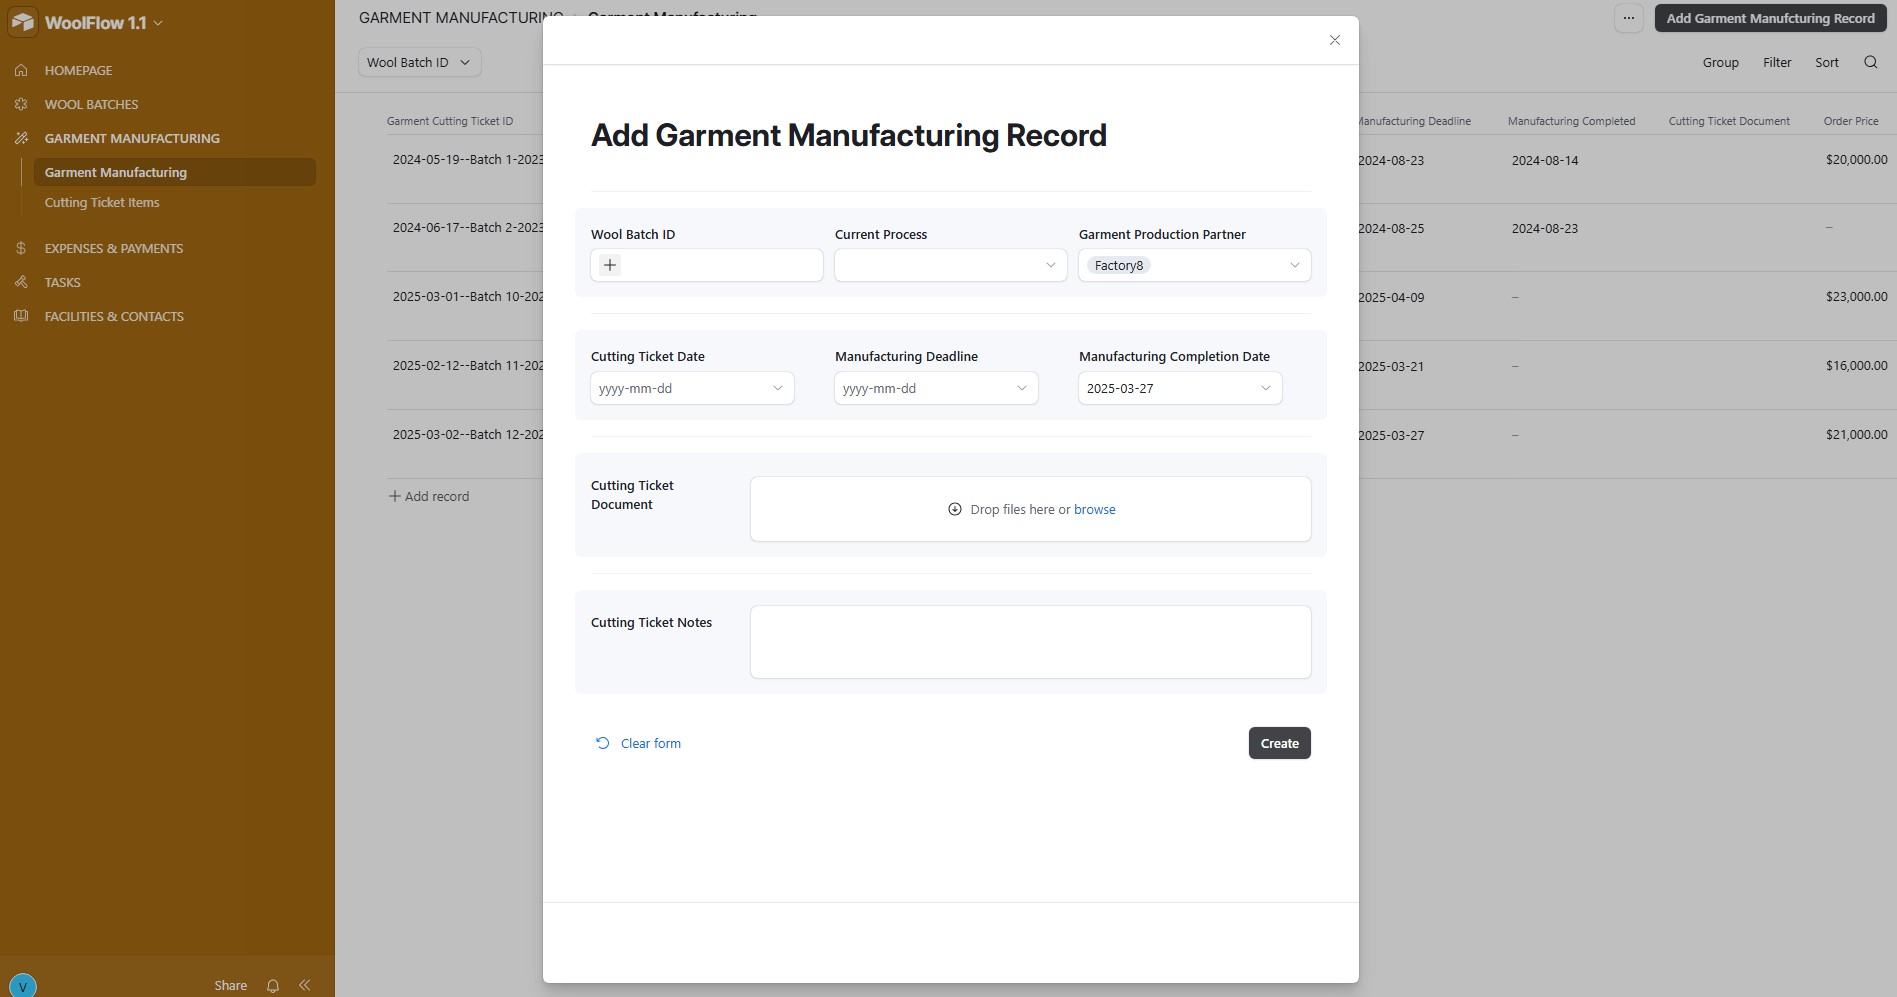
Task: Click the three-dots more options button
Action: pyautogui.click(x=1628, y=18)
